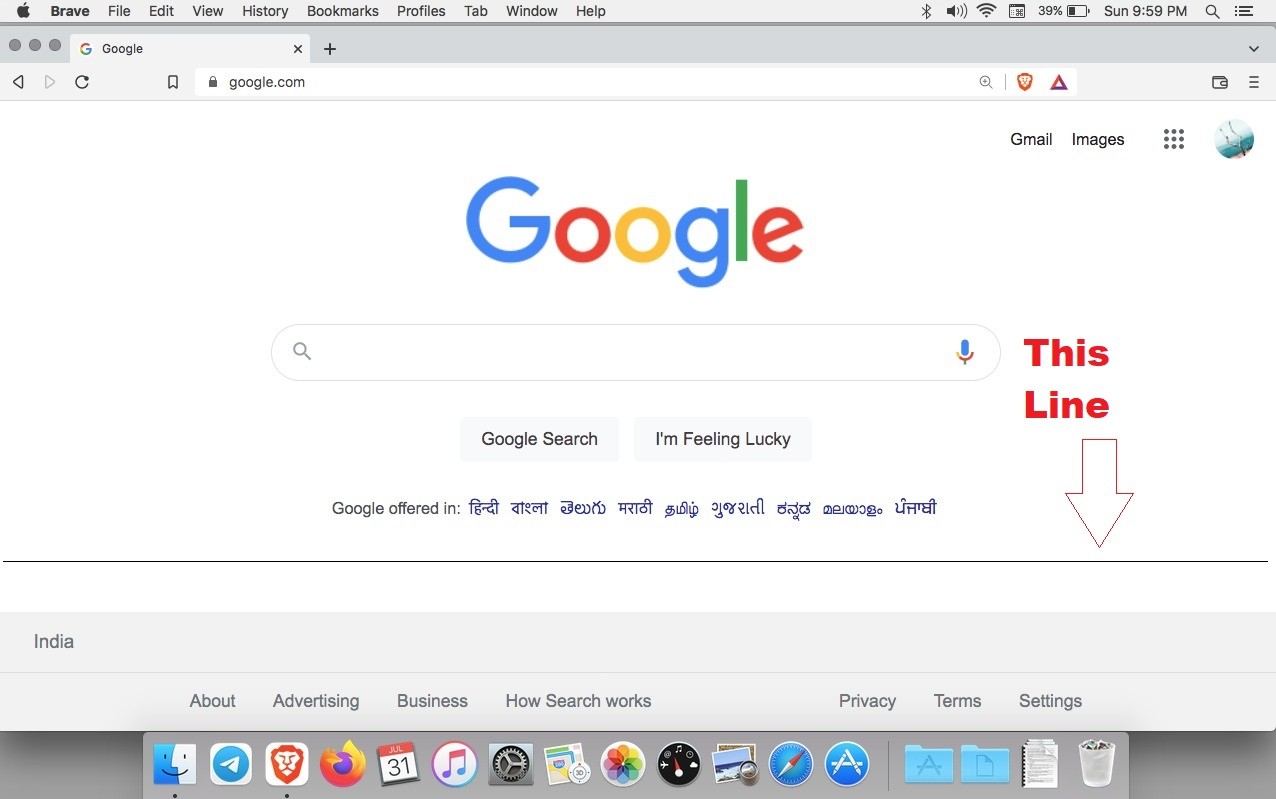
Task: Open the Applications folder in dock
Action: (929, 765)
